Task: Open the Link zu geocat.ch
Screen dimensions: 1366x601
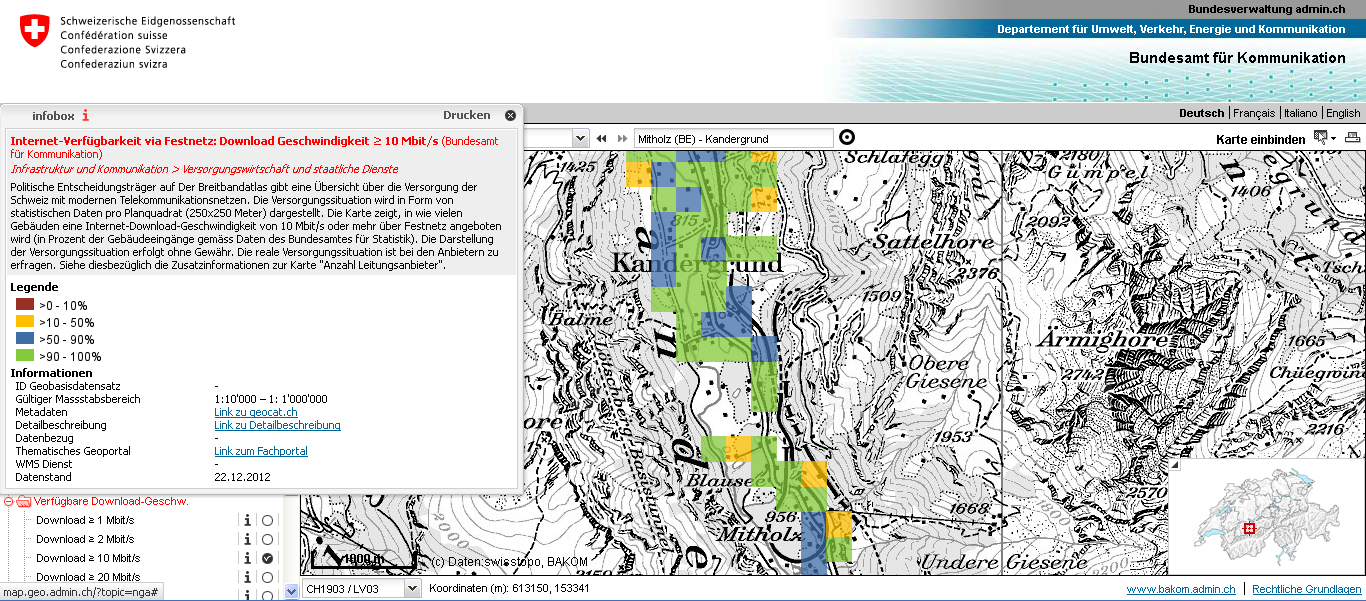Action: 256,412
